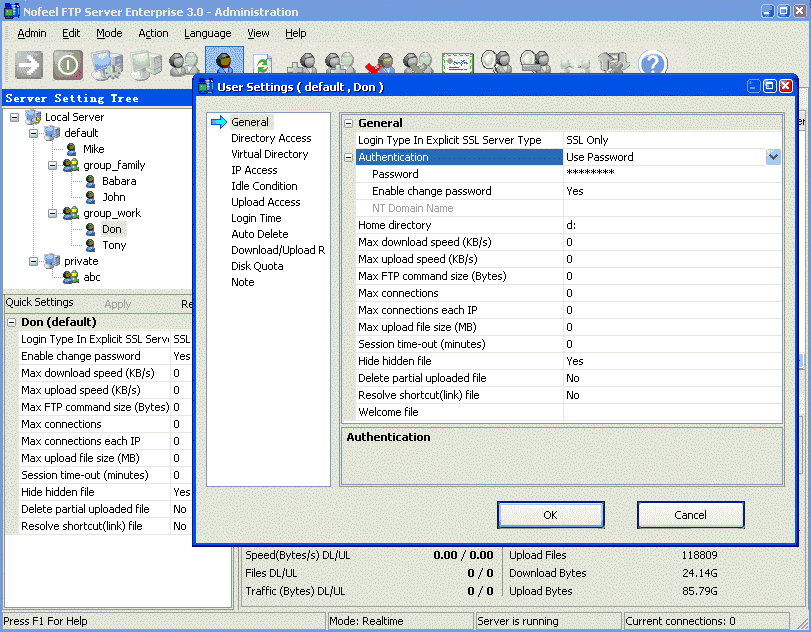This screenshot has height=632, width=811.
Task: Collapse the private domain tree node
Action: click(x=34, y=261)
